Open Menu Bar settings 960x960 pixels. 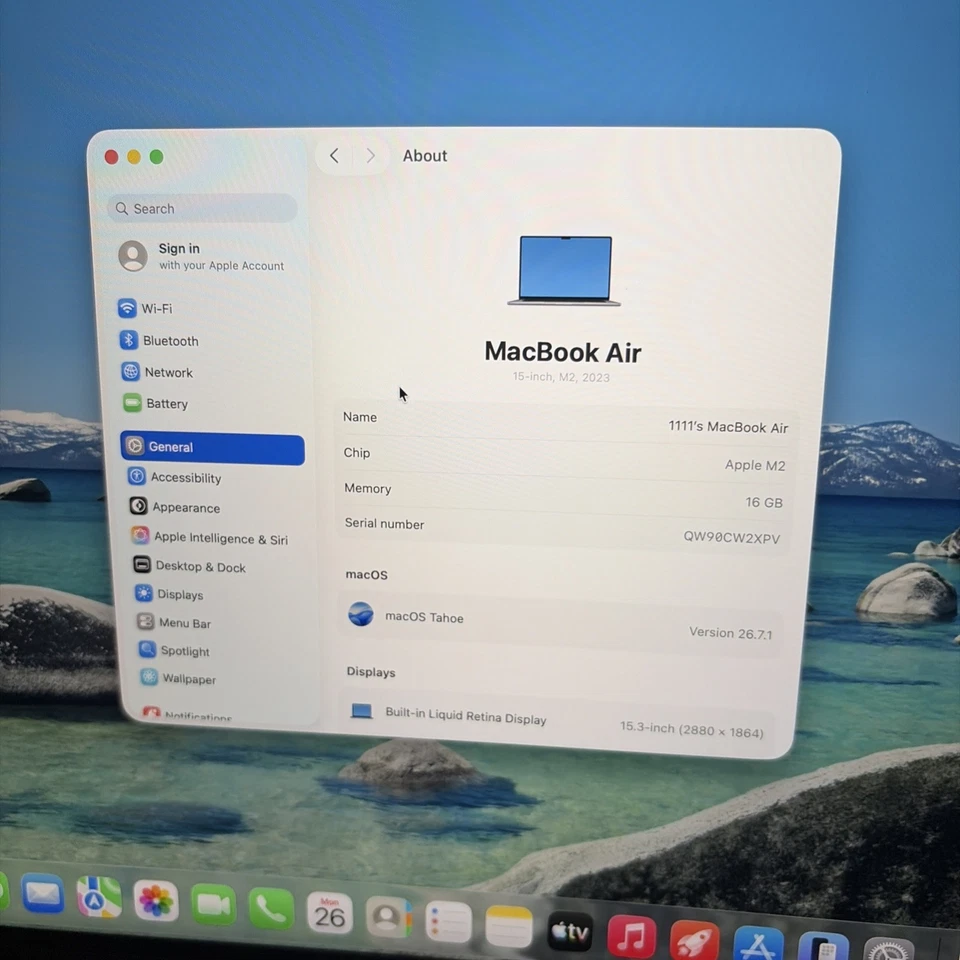click(174, 623)
